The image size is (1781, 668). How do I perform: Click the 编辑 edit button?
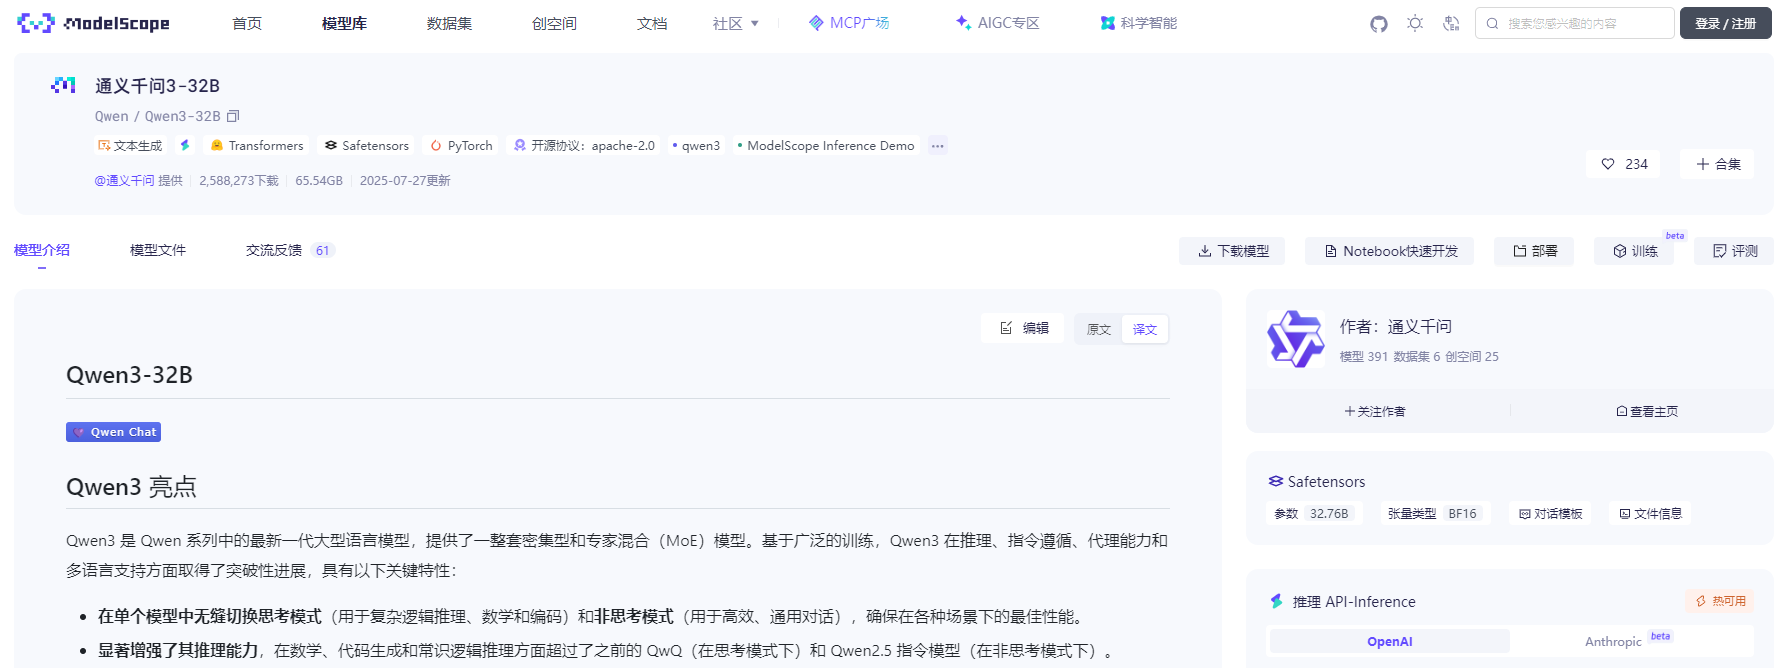1024,328
